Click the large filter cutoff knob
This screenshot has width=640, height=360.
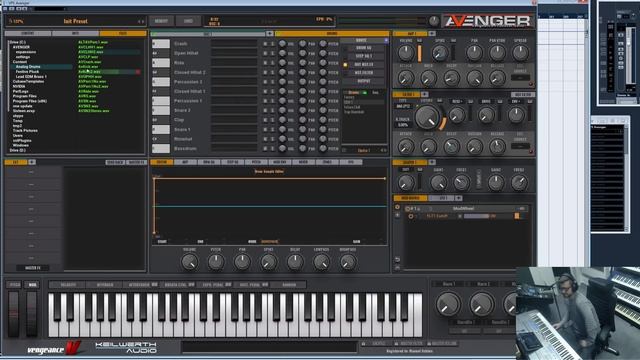427,116
